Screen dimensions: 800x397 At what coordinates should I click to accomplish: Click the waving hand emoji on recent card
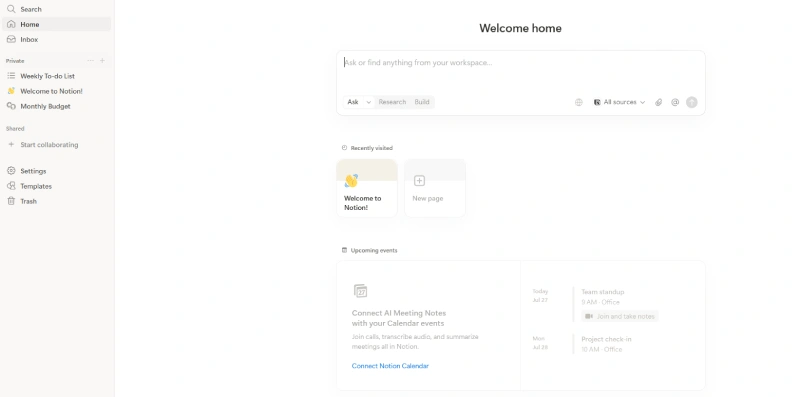point(351,181)
